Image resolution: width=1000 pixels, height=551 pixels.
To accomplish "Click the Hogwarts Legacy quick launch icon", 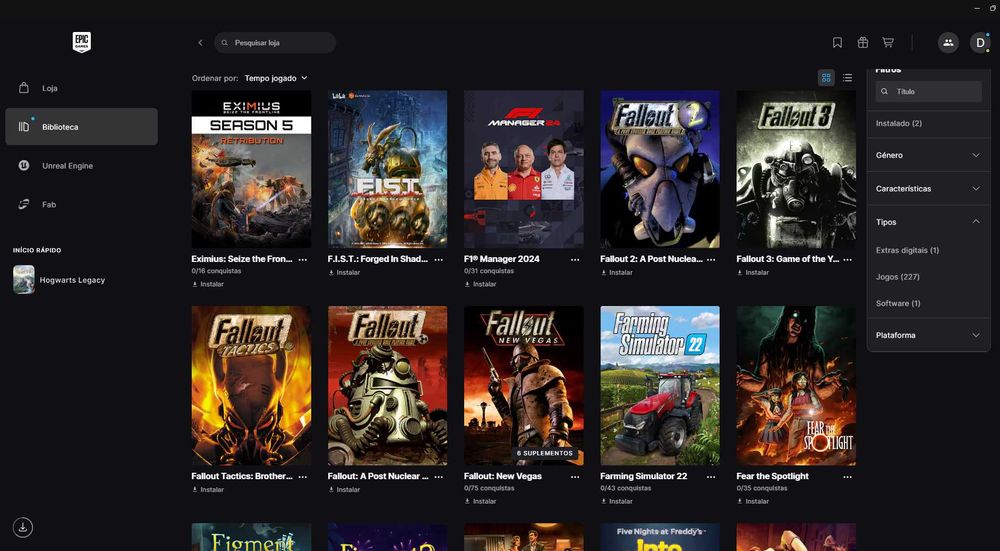I will coord(24,279).
